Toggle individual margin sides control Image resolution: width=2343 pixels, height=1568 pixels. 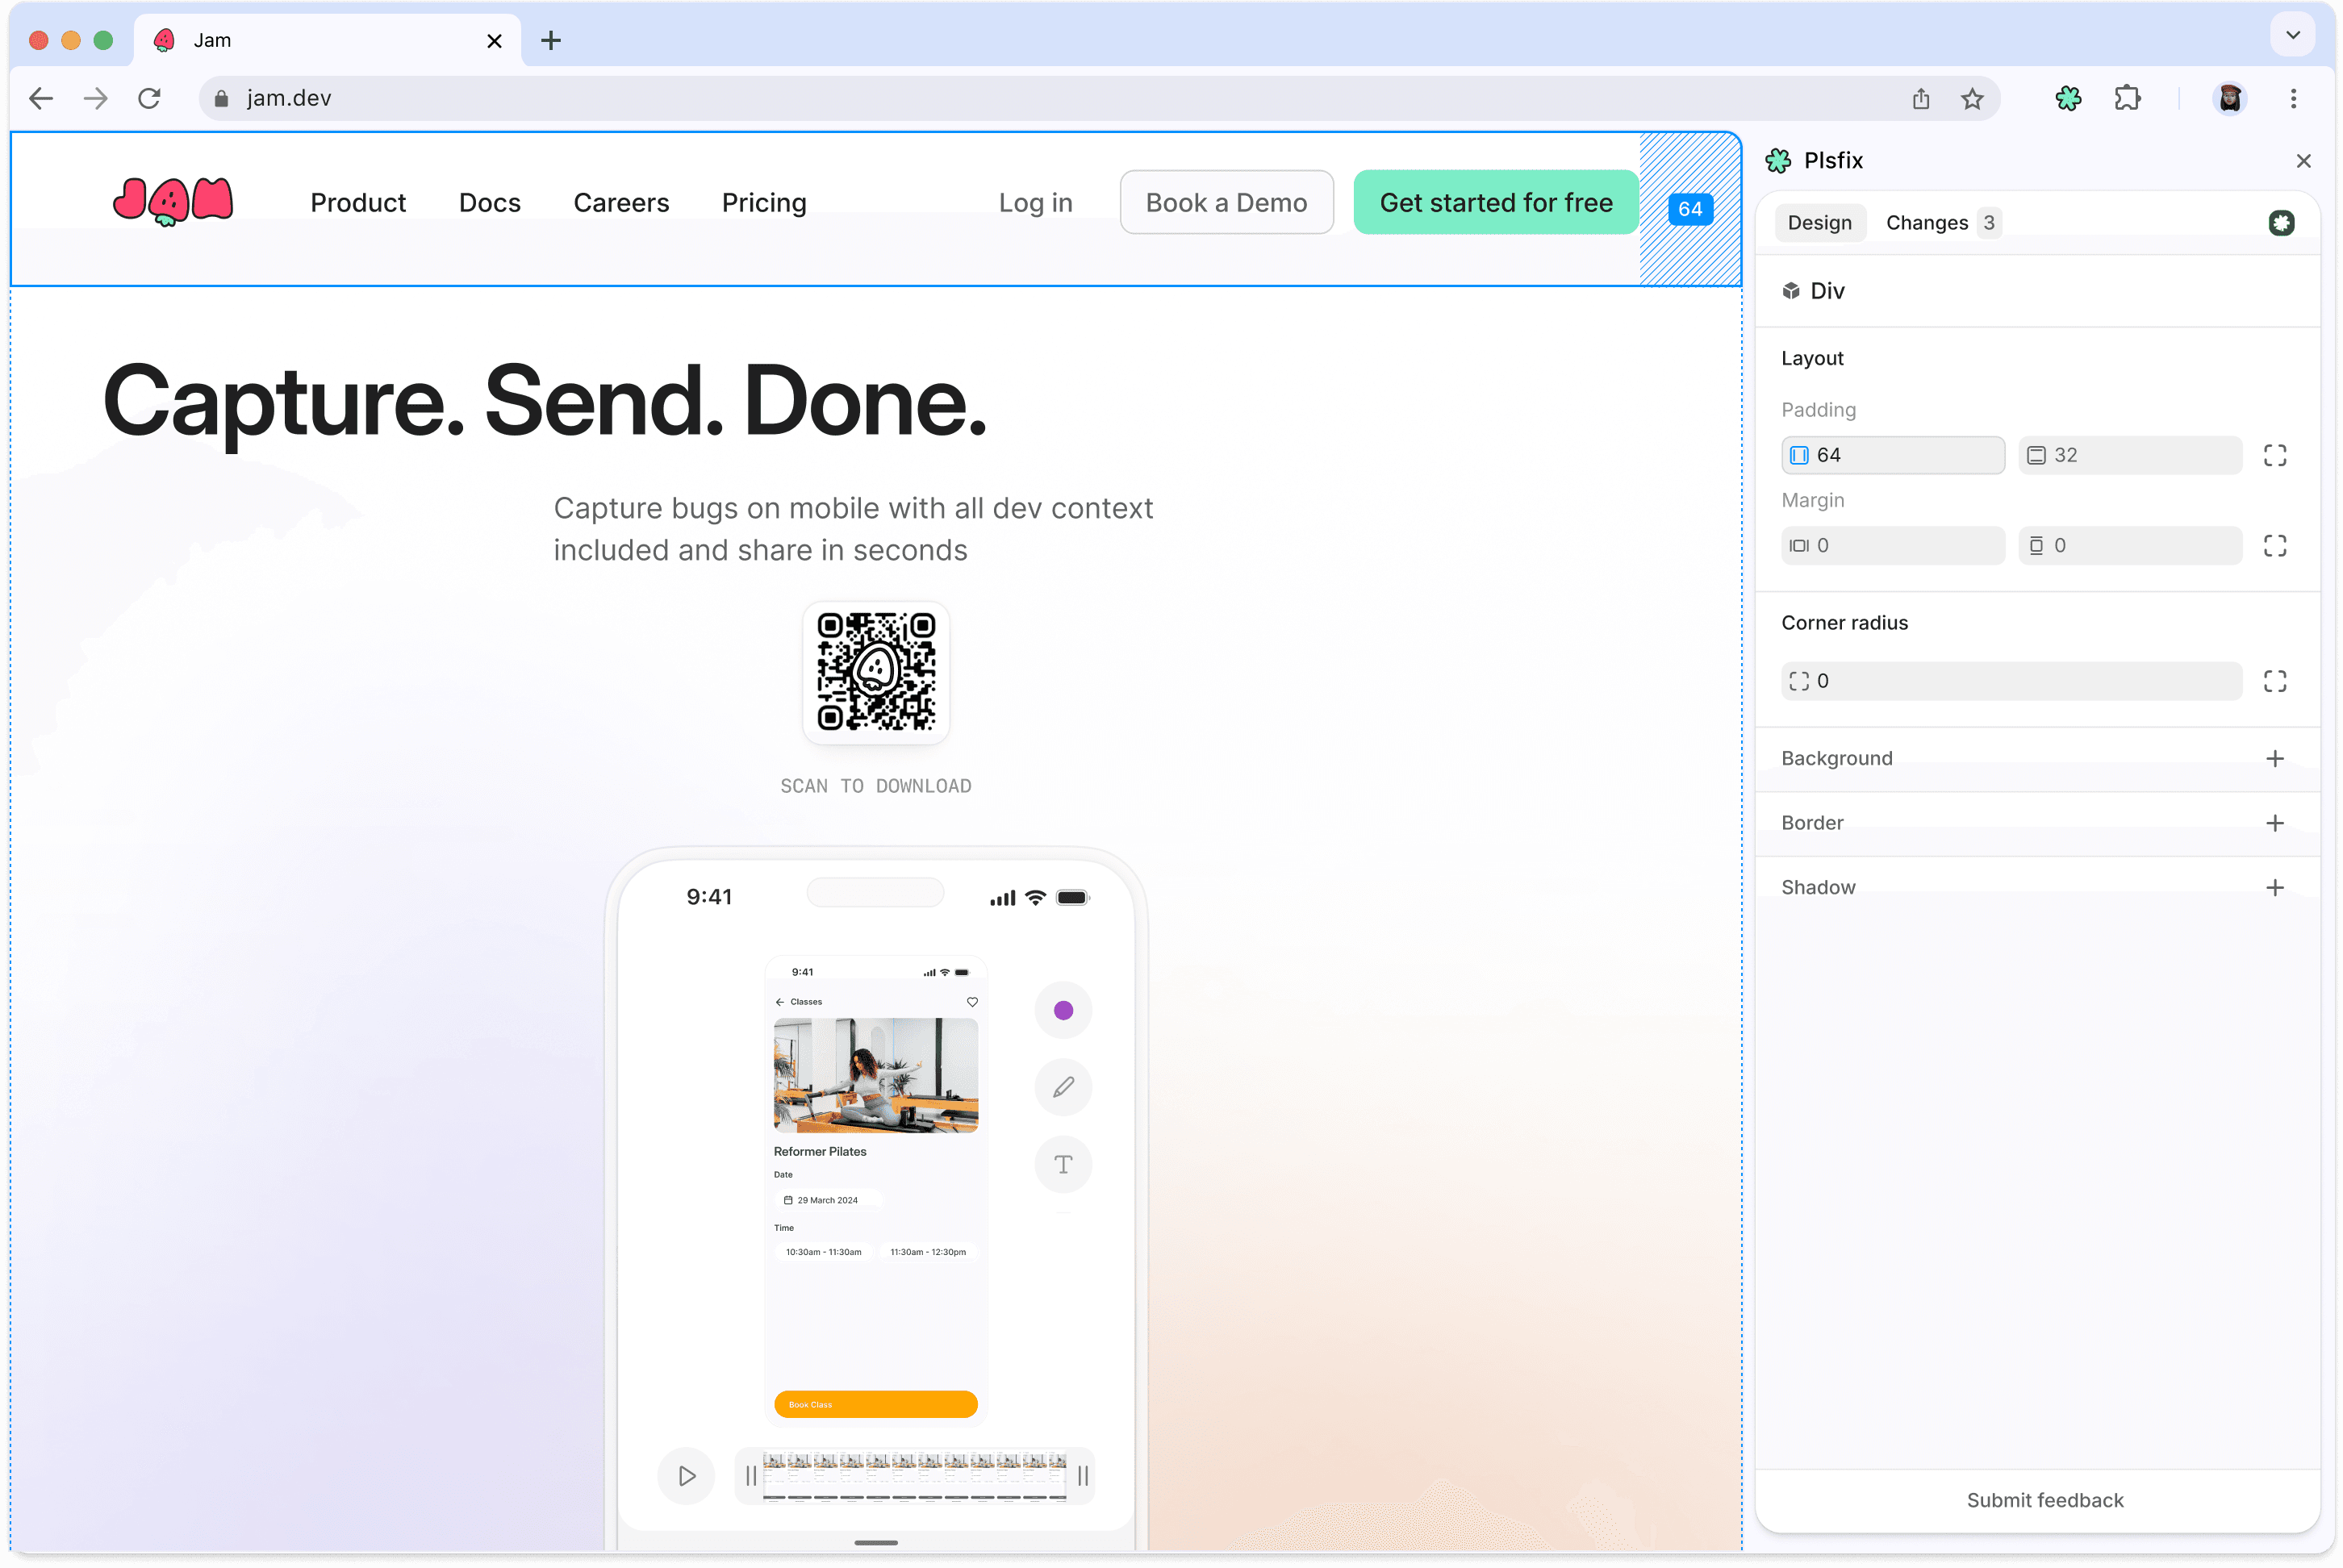pos(2275,545)
